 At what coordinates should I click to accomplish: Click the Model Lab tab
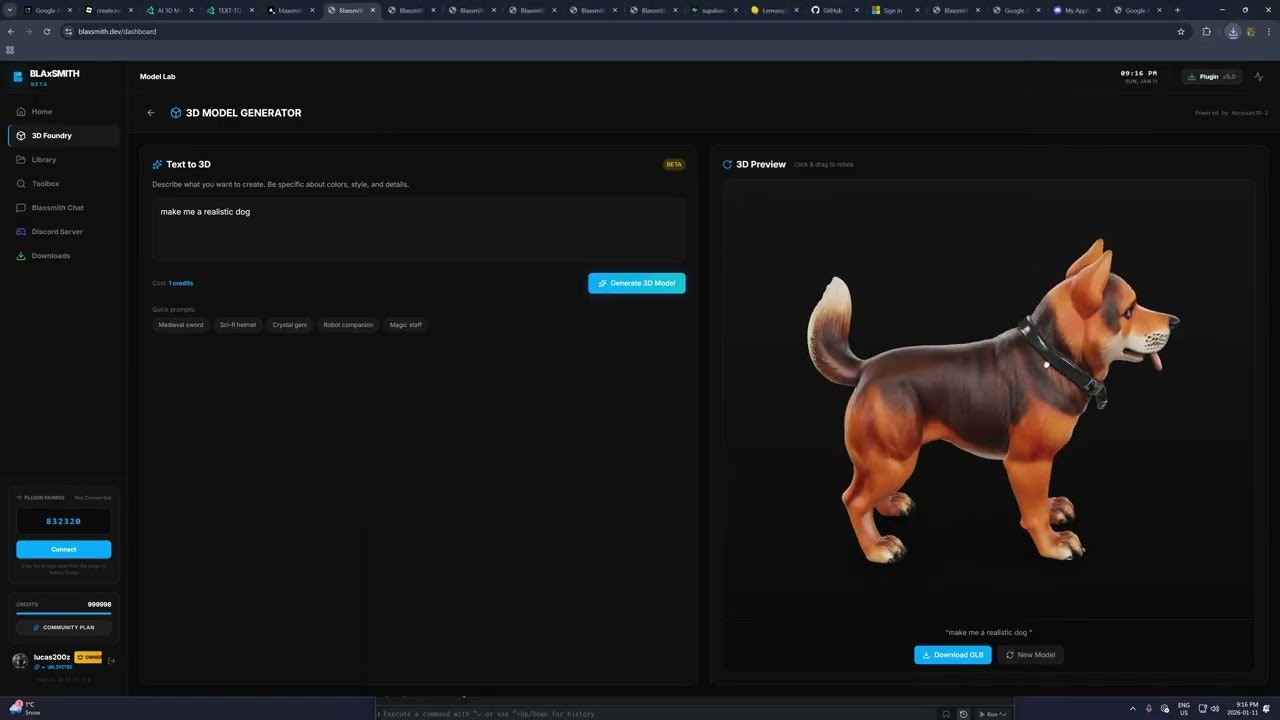click(157, 76)
